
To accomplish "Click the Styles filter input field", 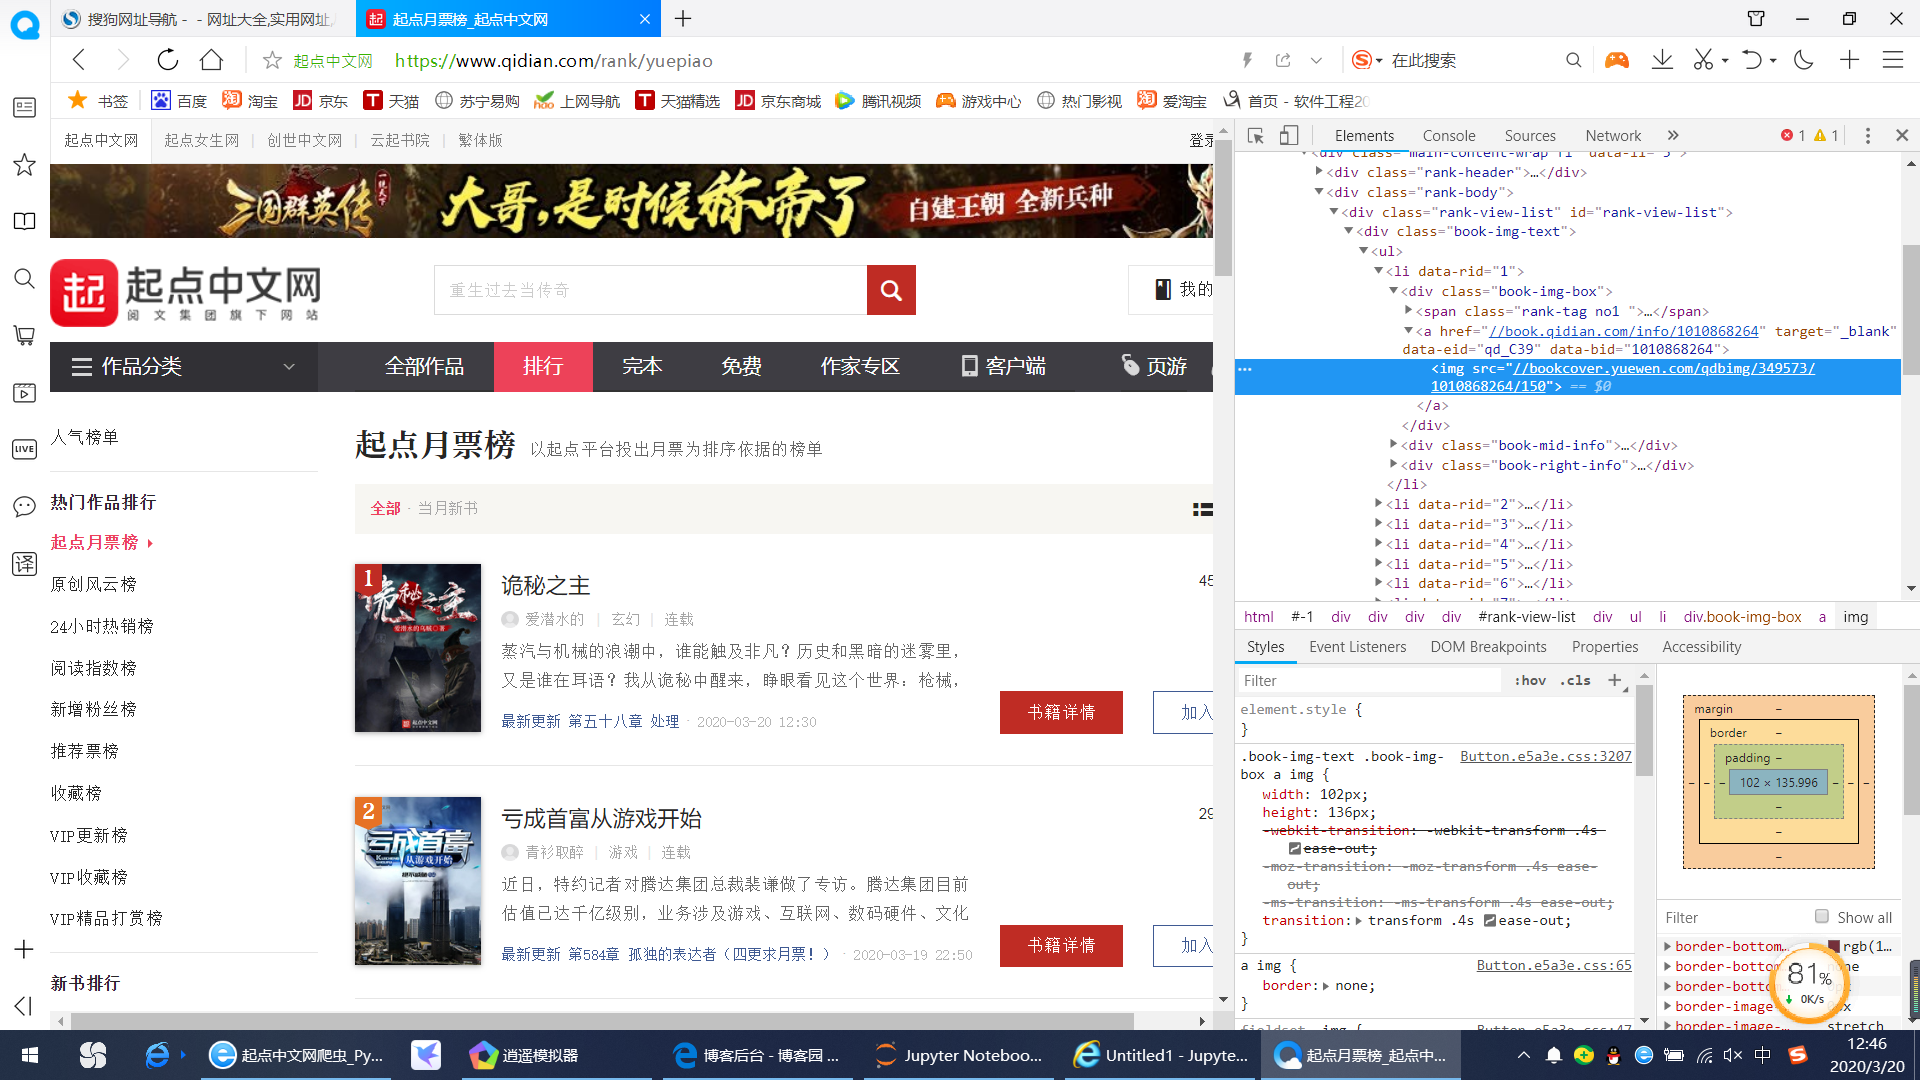I will coord(1368,680).
